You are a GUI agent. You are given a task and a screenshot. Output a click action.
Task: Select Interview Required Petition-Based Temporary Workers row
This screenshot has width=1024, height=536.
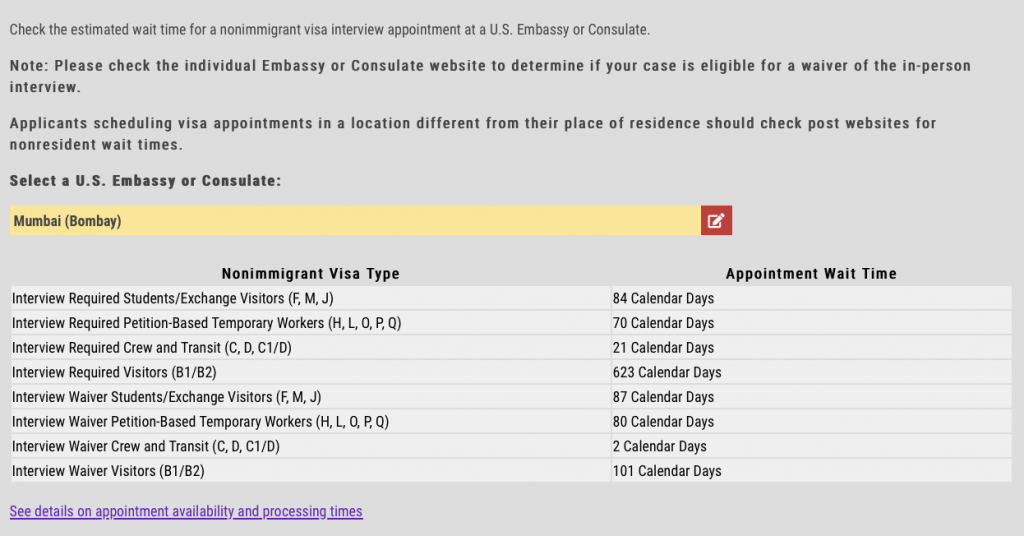click(x=511, y=323)
